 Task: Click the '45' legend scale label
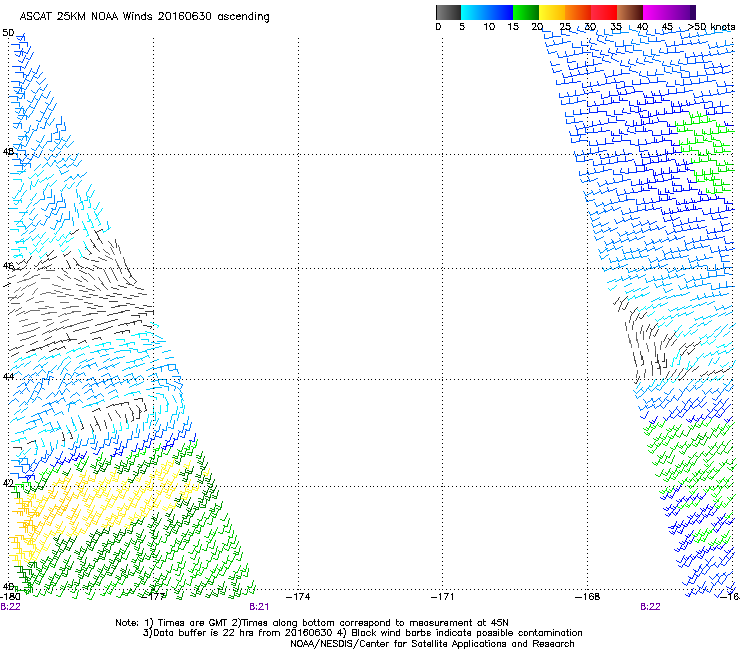click(667, 27)
